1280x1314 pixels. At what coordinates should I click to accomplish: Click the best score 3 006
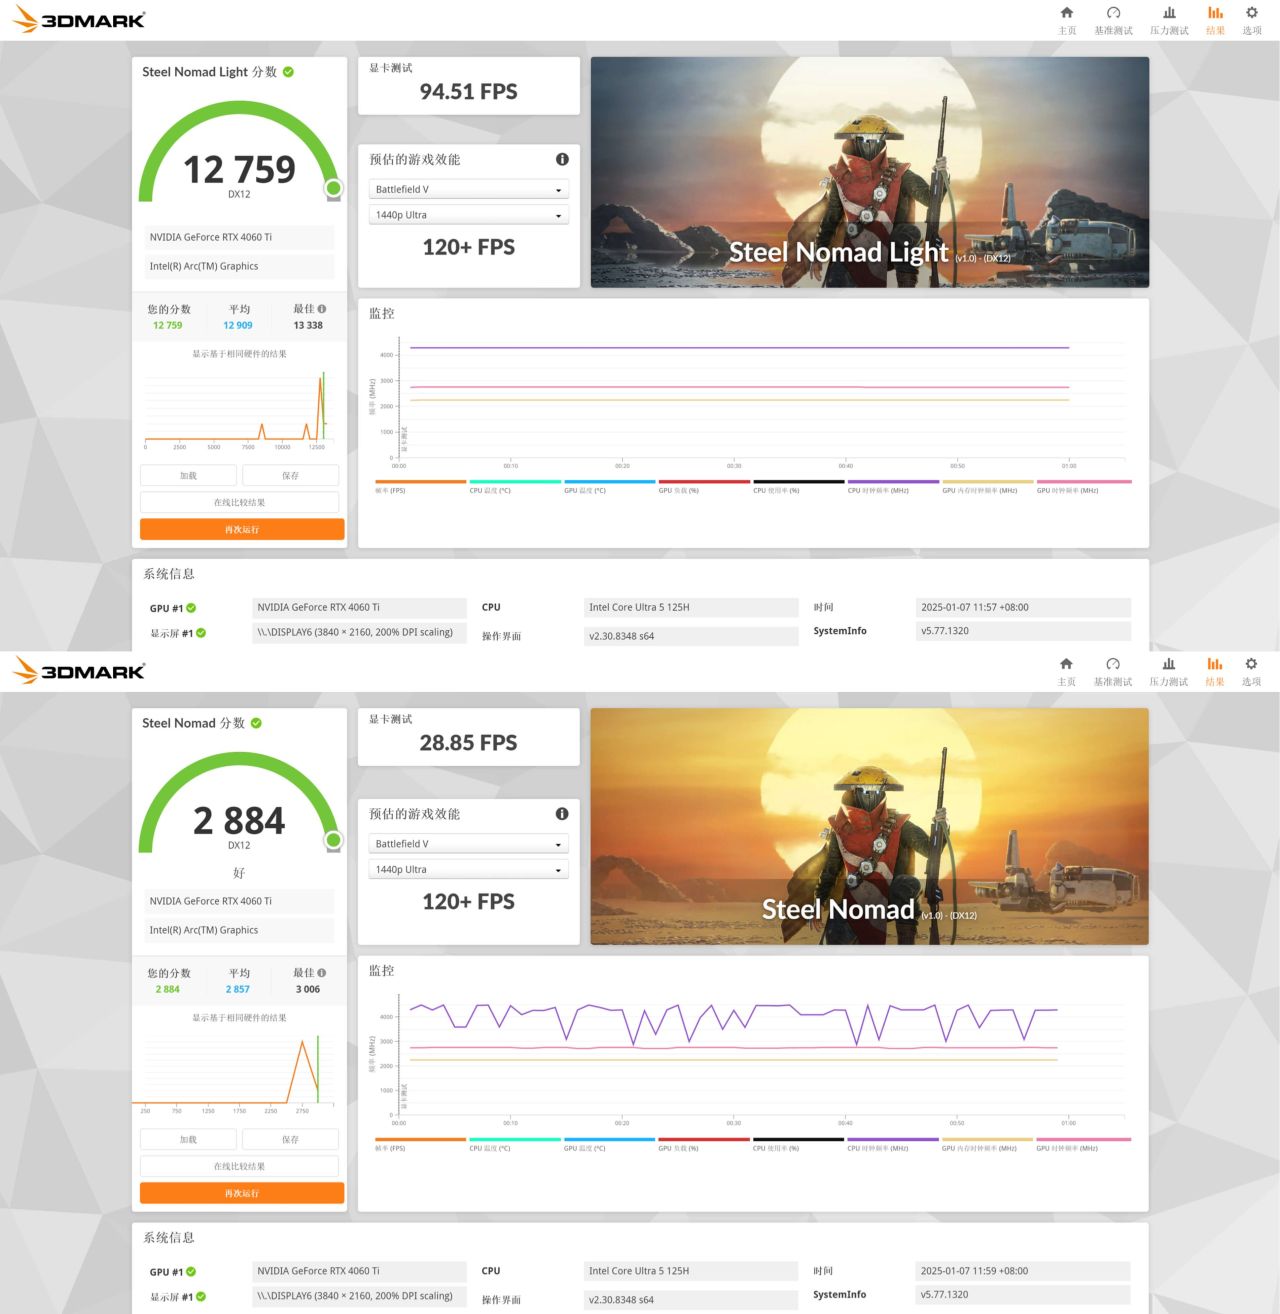308,990
